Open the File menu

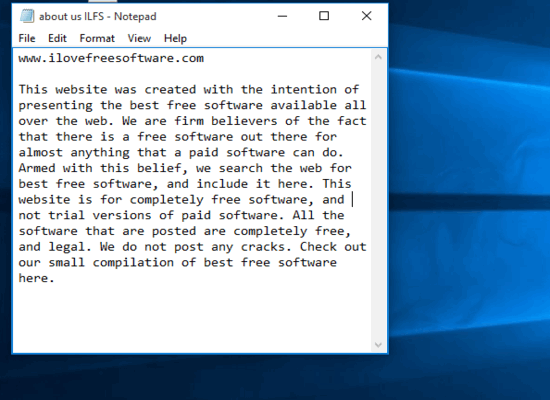pyautogui.click(x=27, y=38)
